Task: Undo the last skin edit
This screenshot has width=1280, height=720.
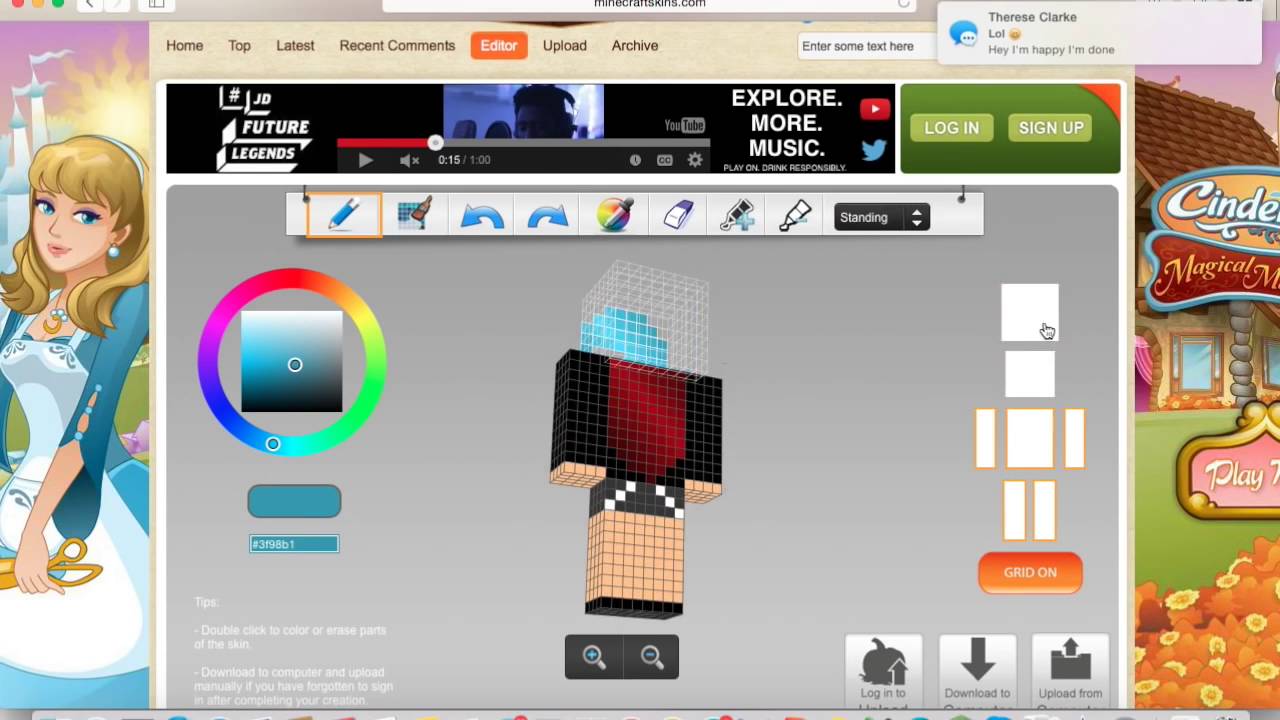Action: 481,216
